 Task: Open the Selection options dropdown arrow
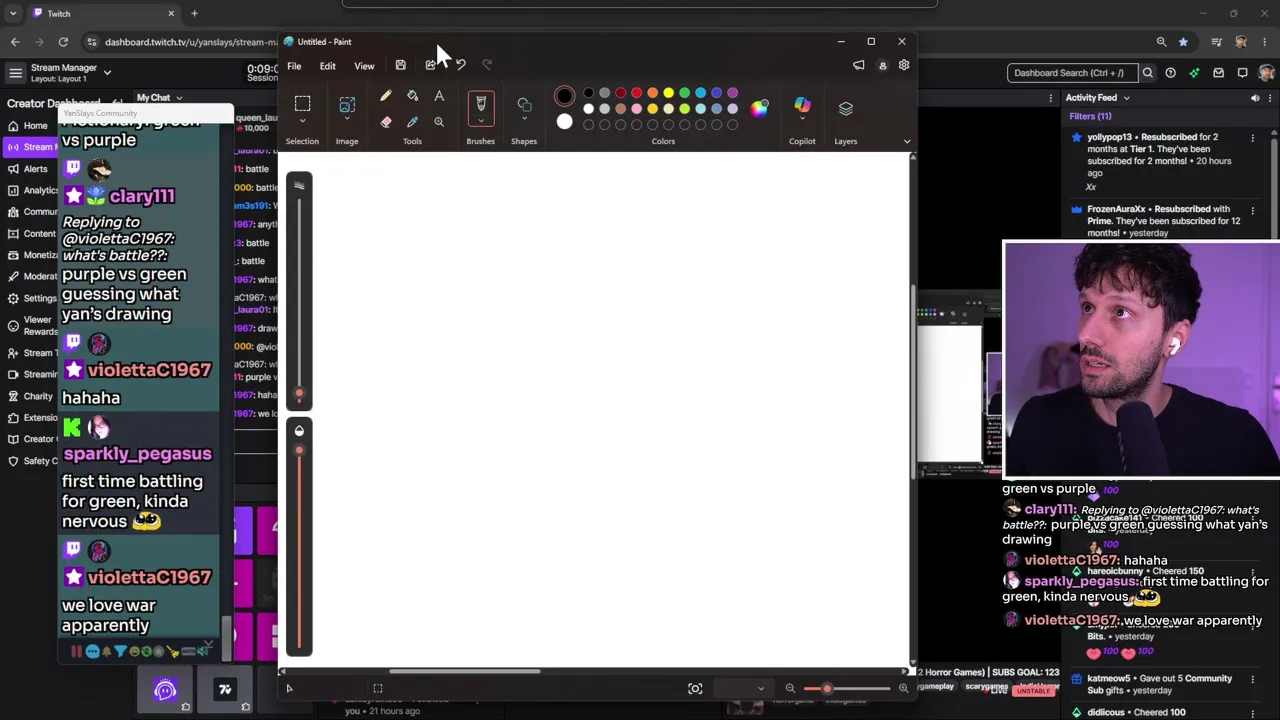click(302, 121)
